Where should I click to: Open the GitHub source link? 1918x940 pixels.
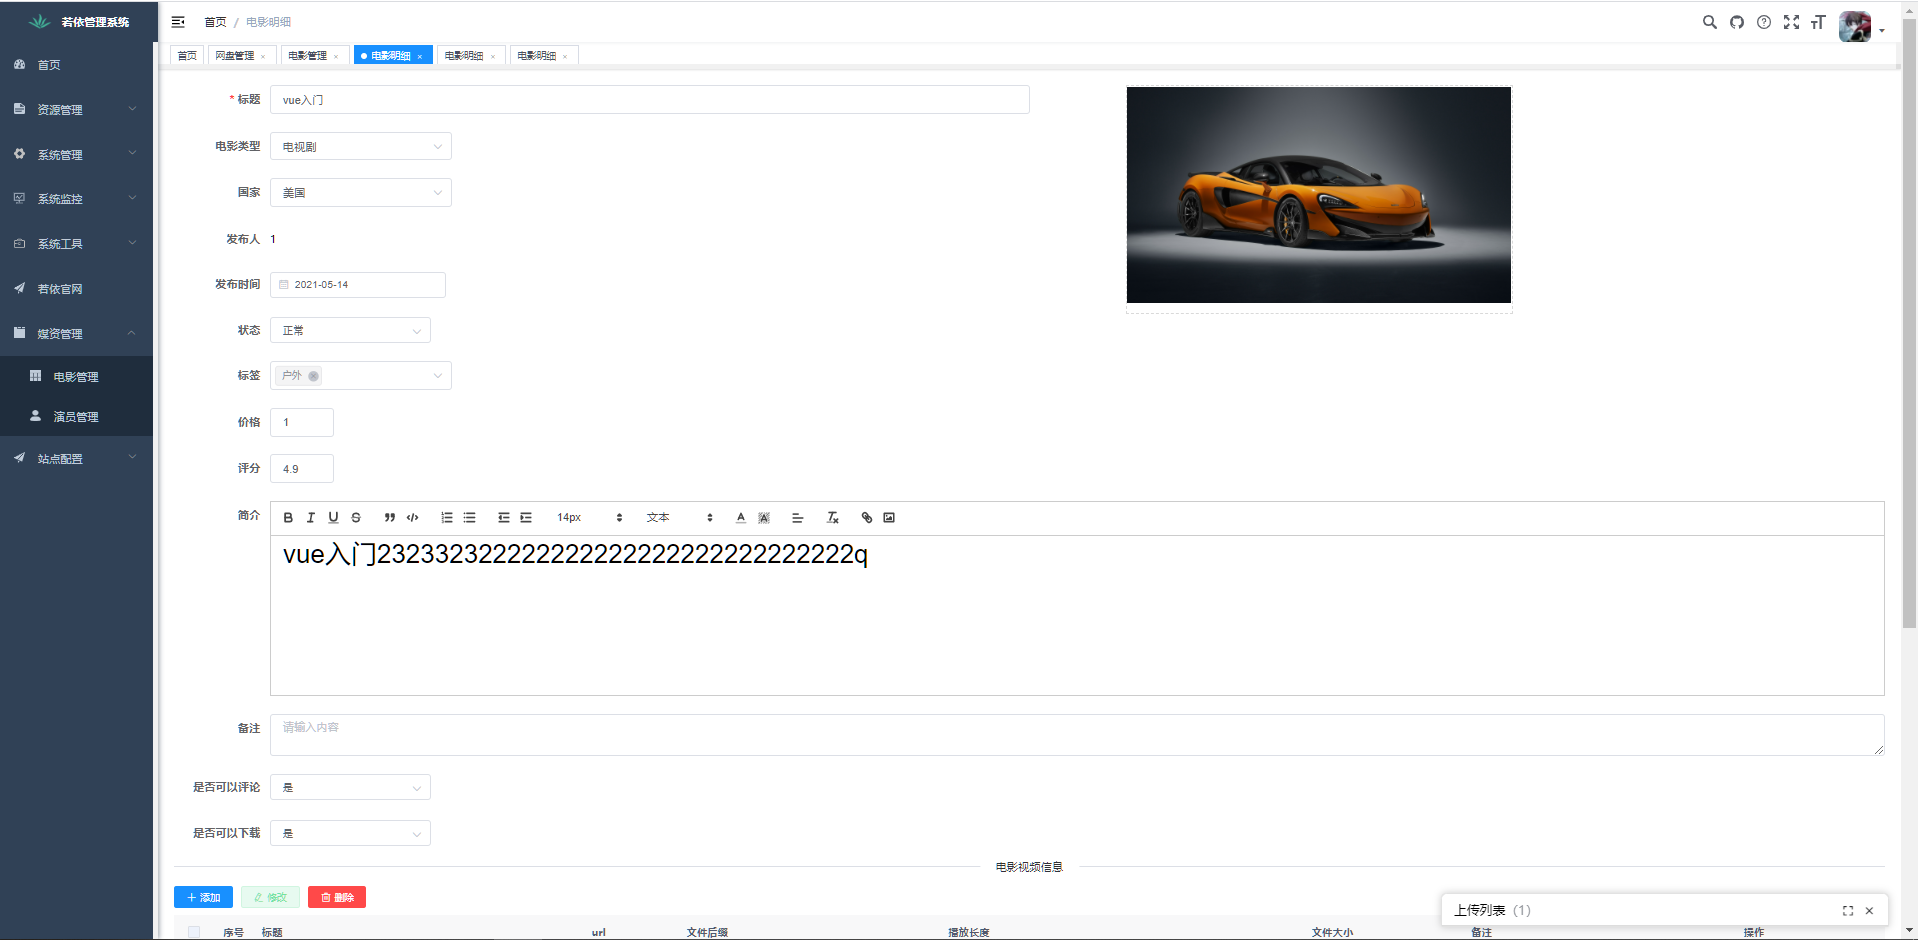coord(1737,22)
